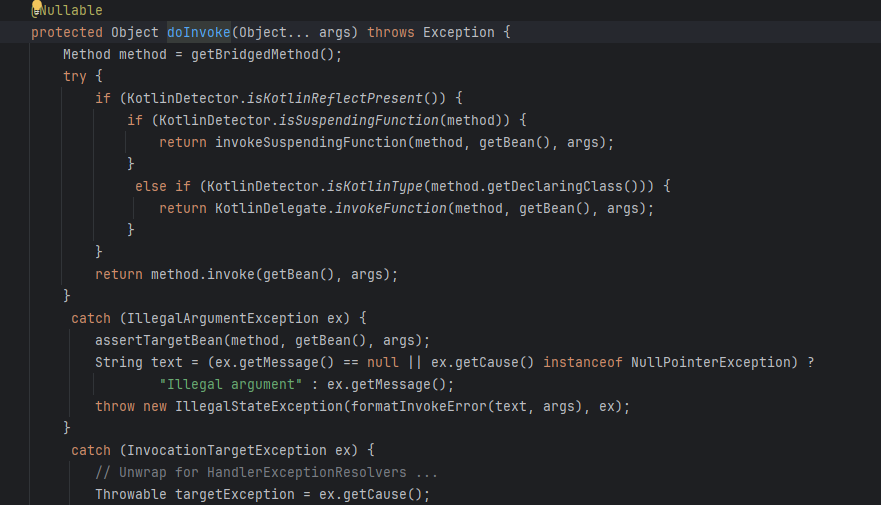Click the null keyword in condition
The image size is (881, 505).
coord(383,362)
